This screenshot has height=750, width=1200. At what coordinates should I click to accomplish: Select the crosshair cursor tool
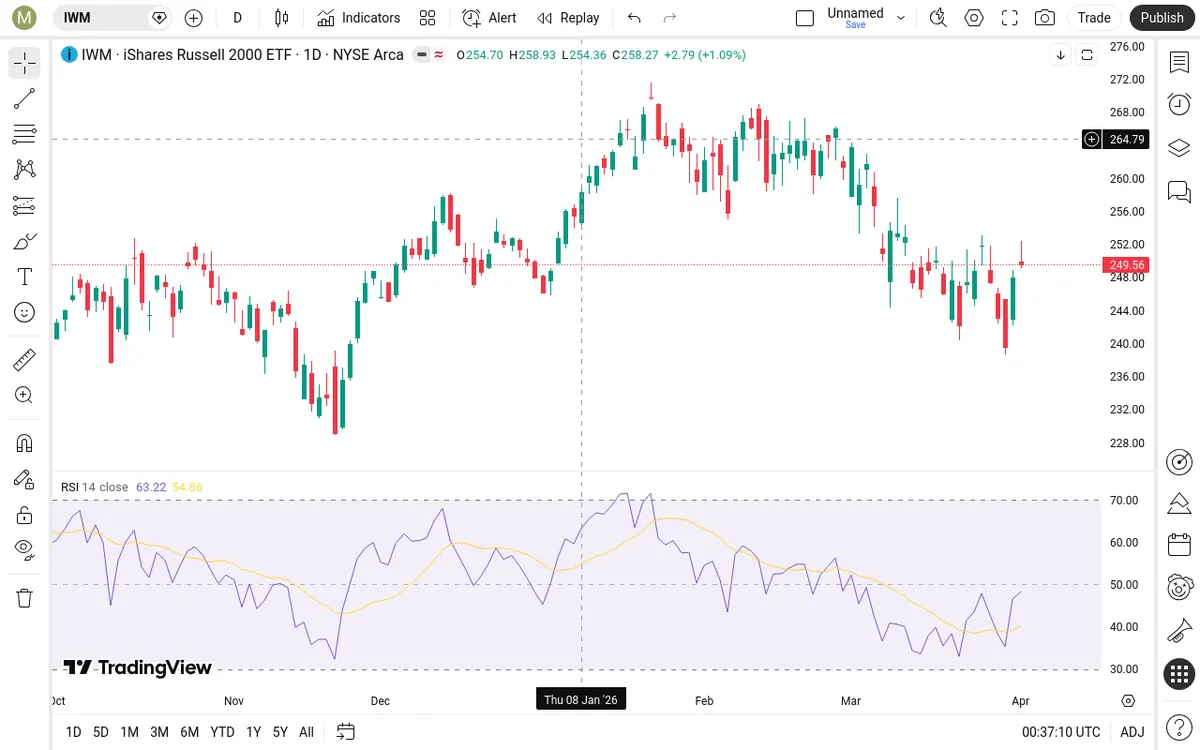[x=25, y=63]
